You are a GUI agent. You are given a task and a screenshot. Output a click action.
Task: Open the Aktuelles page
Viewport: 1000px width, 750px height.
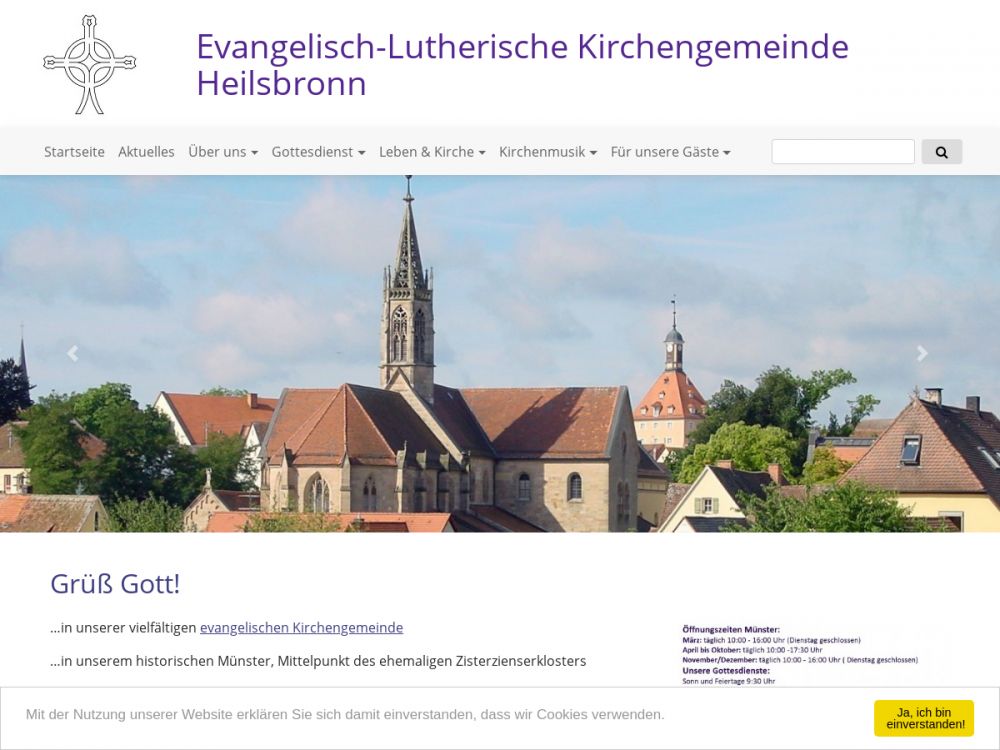pos(146,152)
